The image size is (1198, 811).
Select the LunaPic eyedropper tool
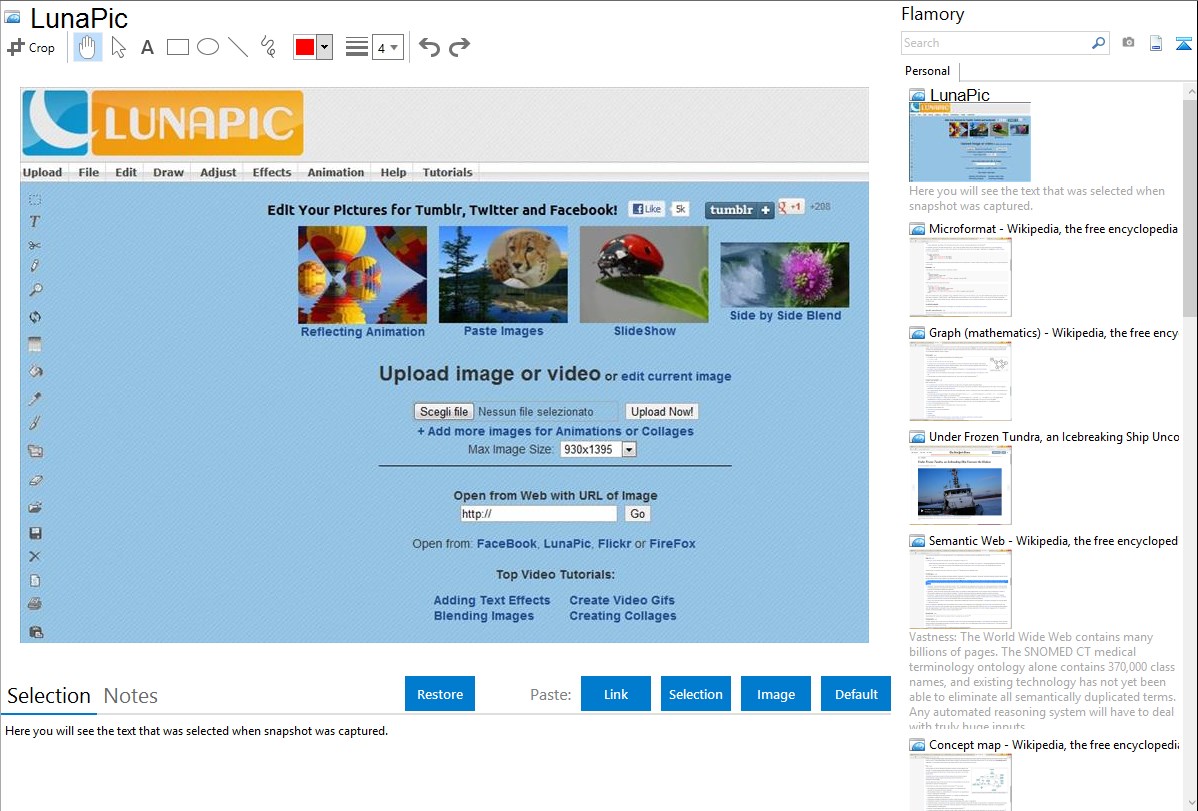coord(35,398)
